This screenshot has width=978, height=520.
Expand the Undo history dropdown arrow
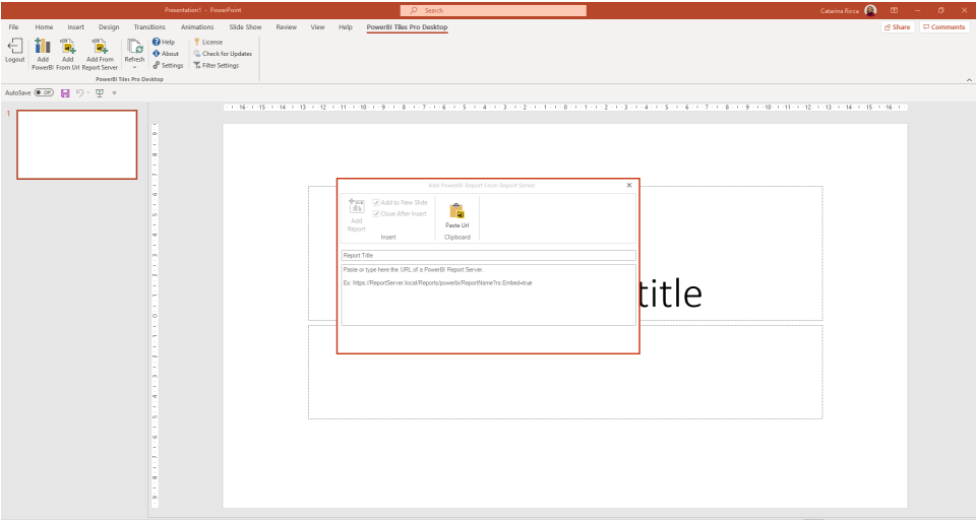(89, 92)
